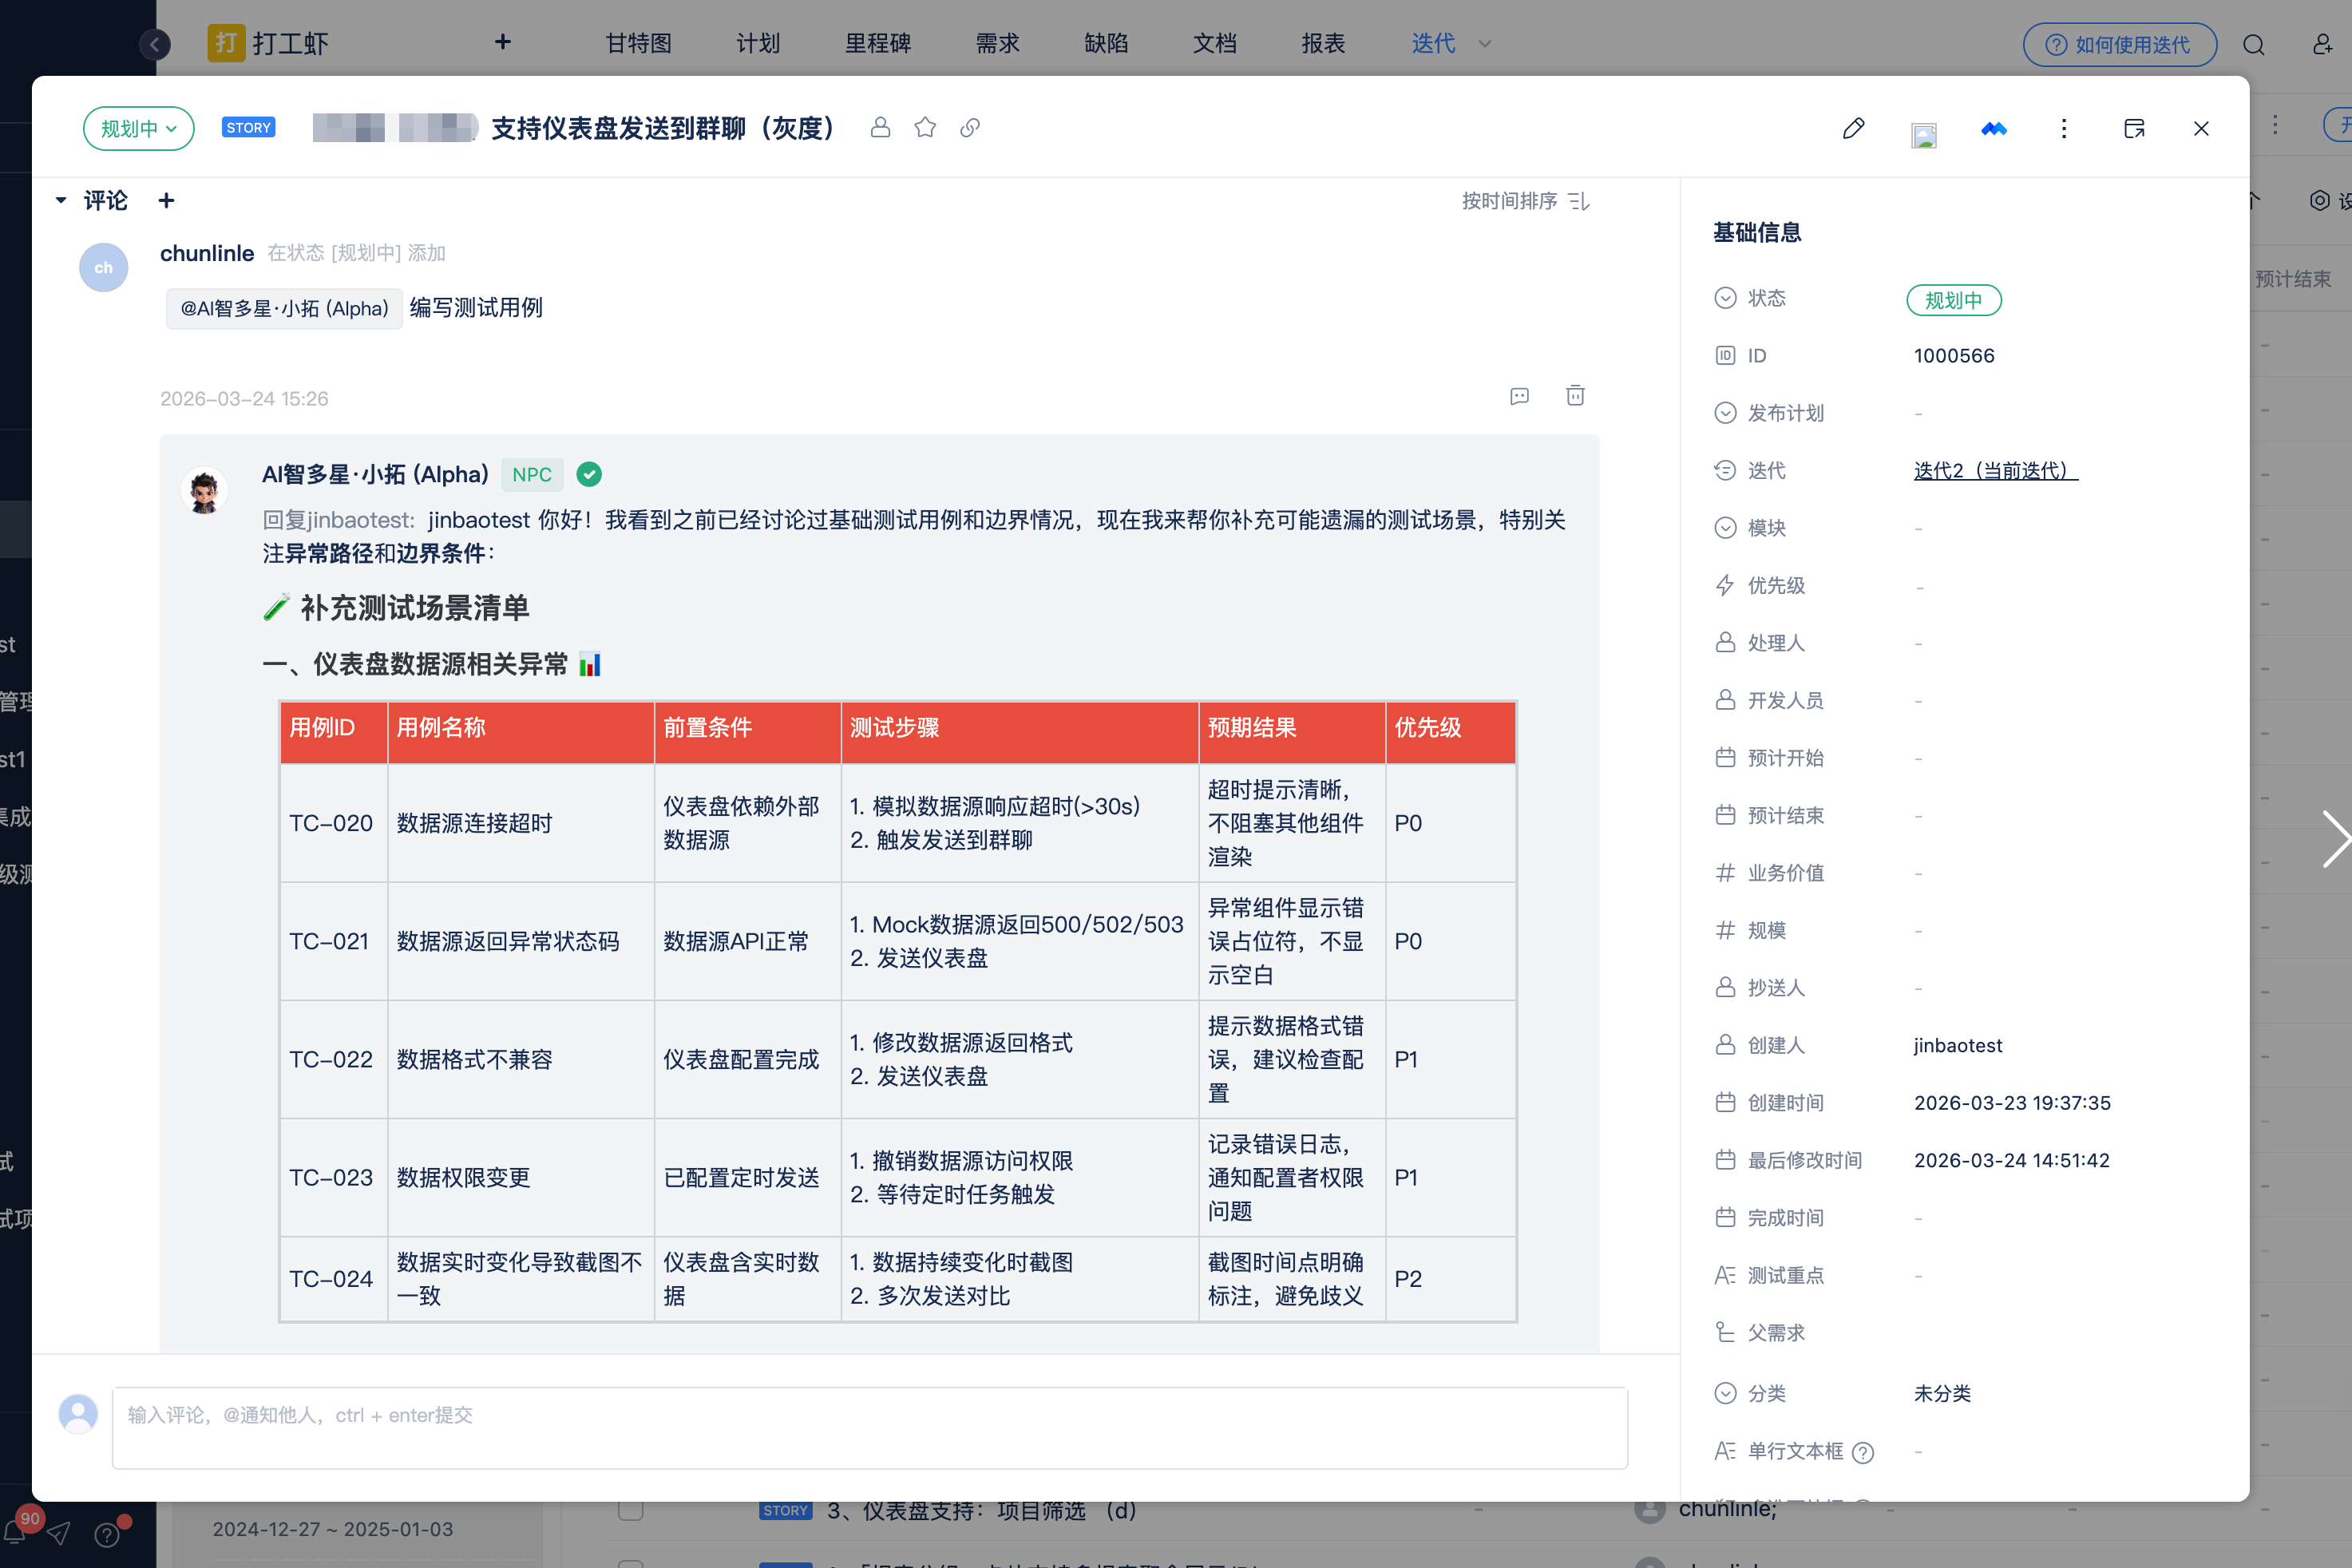Focus the comment input box

tap(869, 1427)
